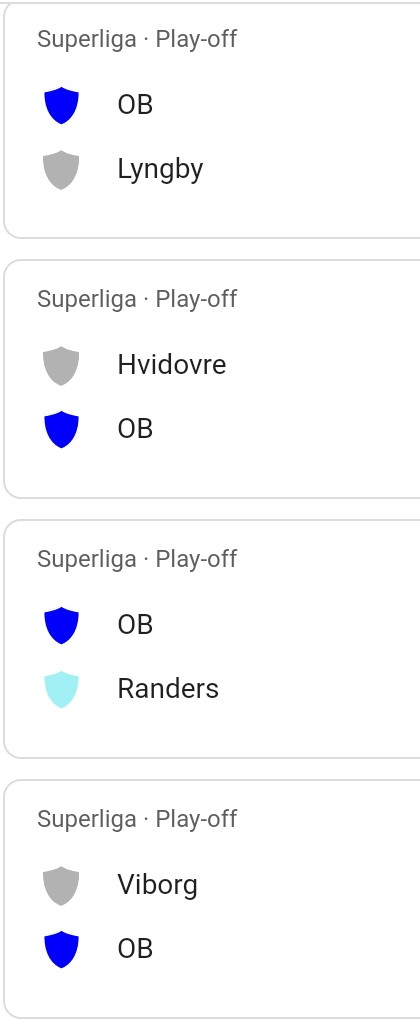The width and height of the screenshot is (420, 1020).
Task: Open the Hvidovre team name link
Action: (172, 364)
